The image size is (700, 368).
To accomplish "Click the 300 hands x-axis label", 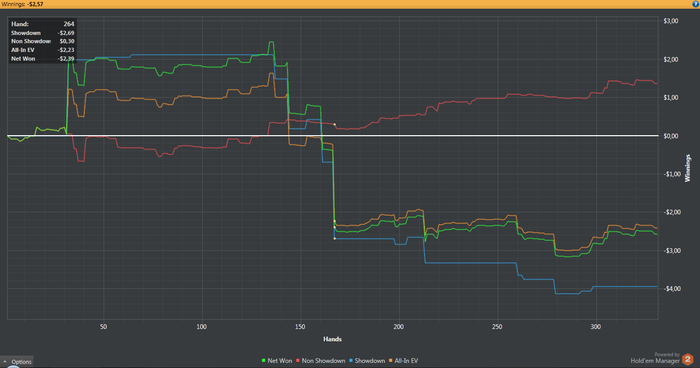I will pyautogui.click(x=596, y=327).
